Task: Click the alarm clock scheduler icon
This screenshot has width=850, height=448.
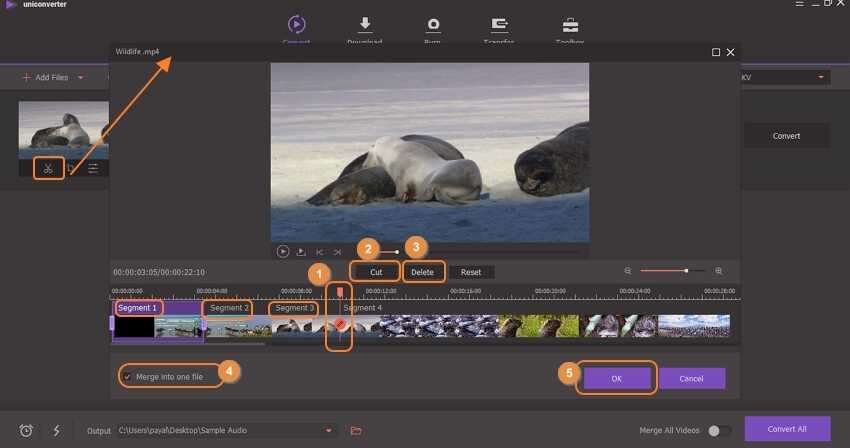Action: coord(27,430)
